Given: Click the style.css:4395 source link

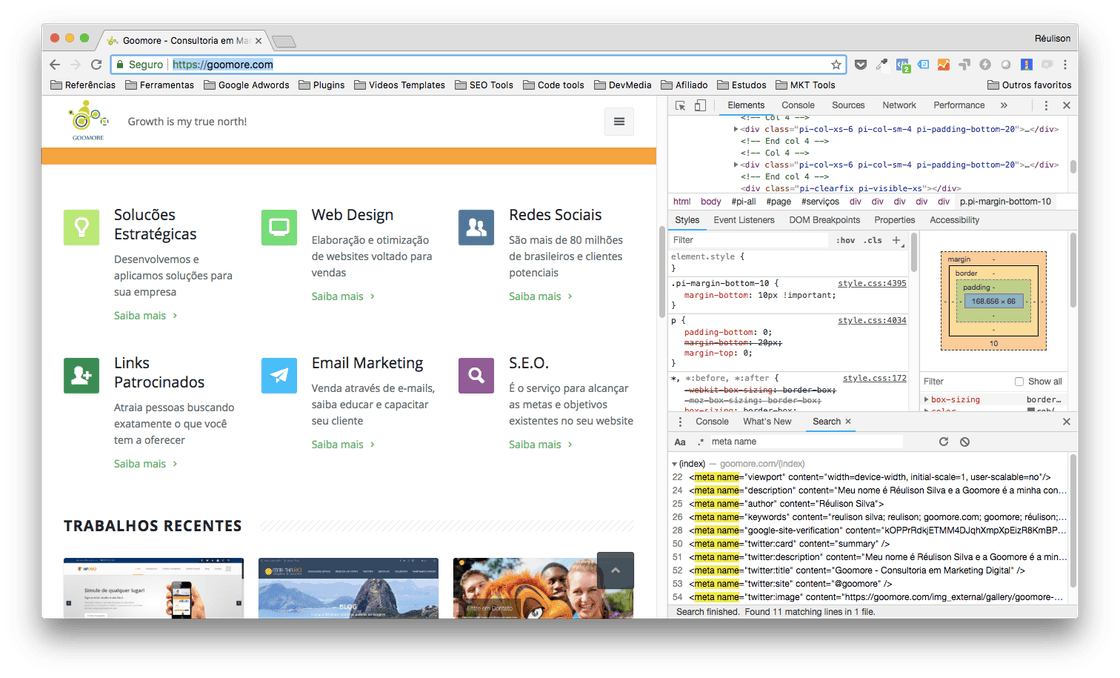Looking at the screenshot, I should [x=873, y=283].
